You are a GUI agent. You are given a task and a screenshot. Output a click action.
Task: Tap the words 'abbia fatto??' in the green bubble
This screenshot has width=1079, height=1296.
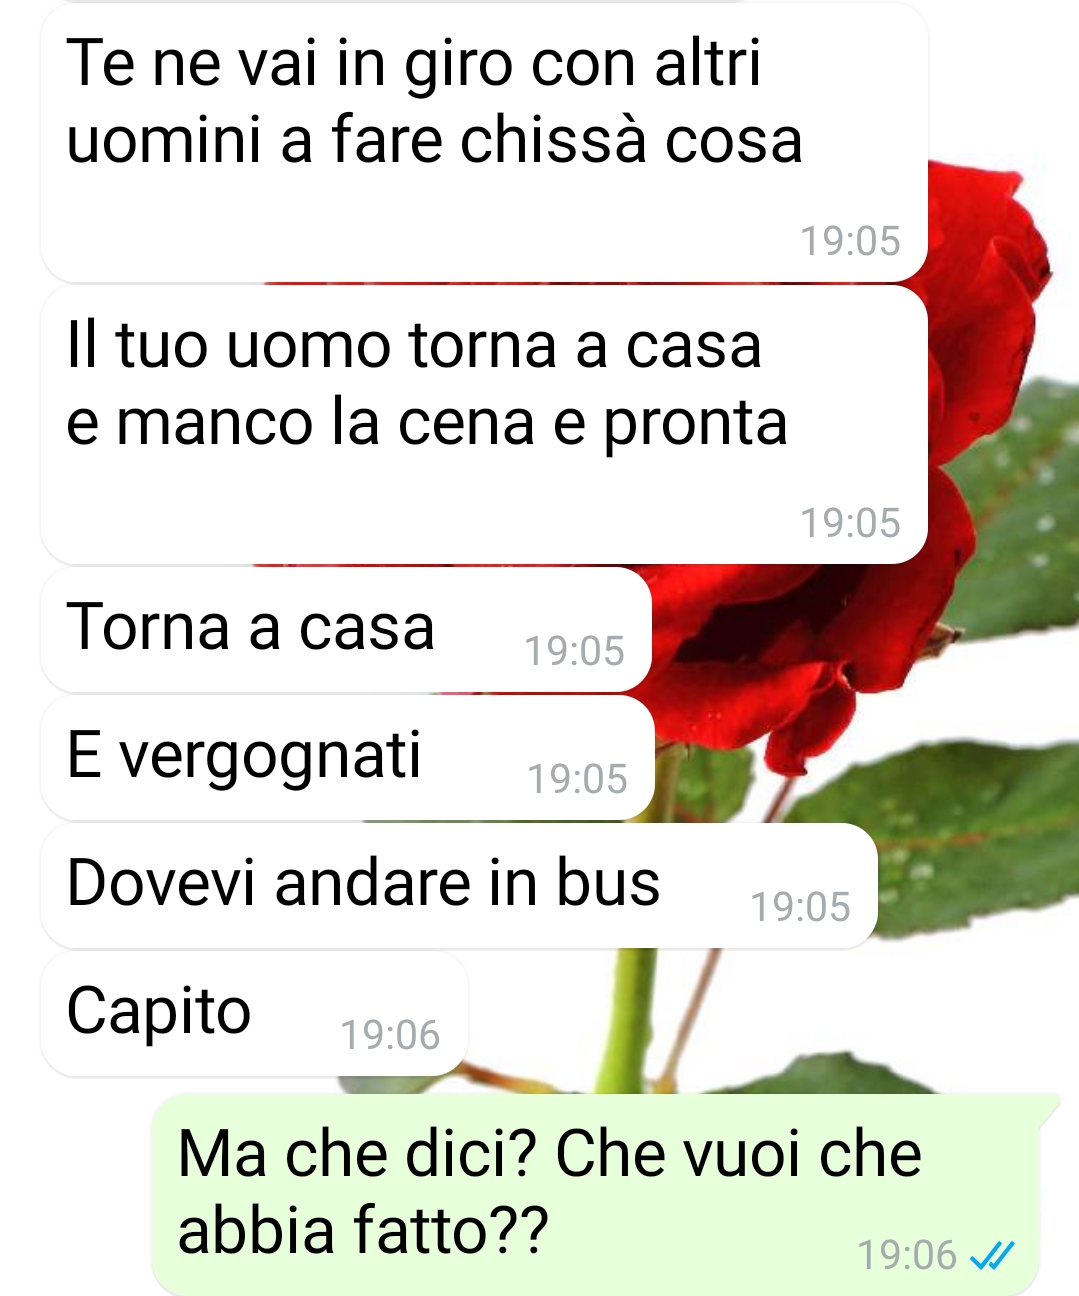tap(363, 1231)
